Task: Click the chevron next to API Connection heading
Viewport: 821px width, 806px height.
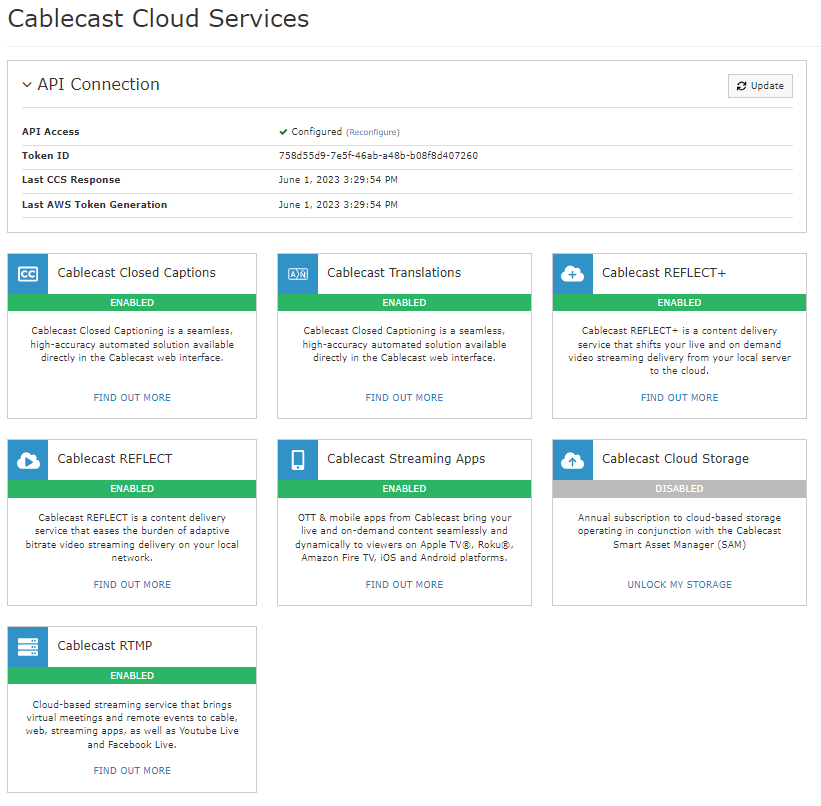Action: (27, 84)
